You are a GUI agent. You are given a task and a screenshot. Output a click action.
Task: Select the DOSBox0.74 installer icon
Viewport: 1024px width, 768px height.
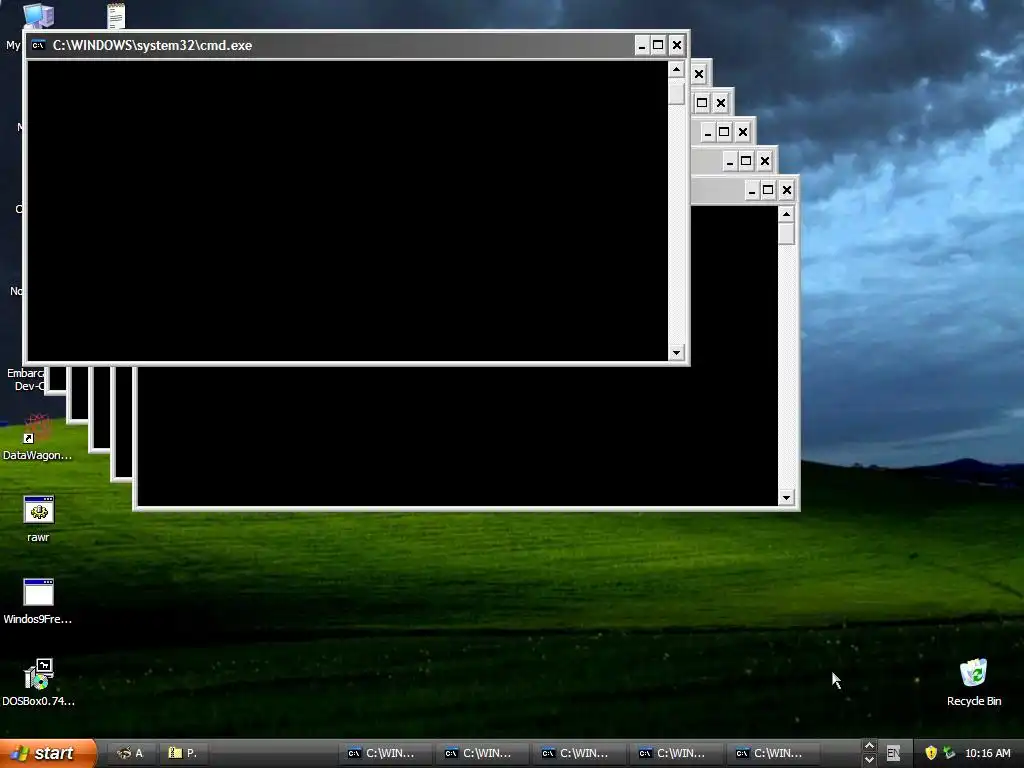point(39,682)
